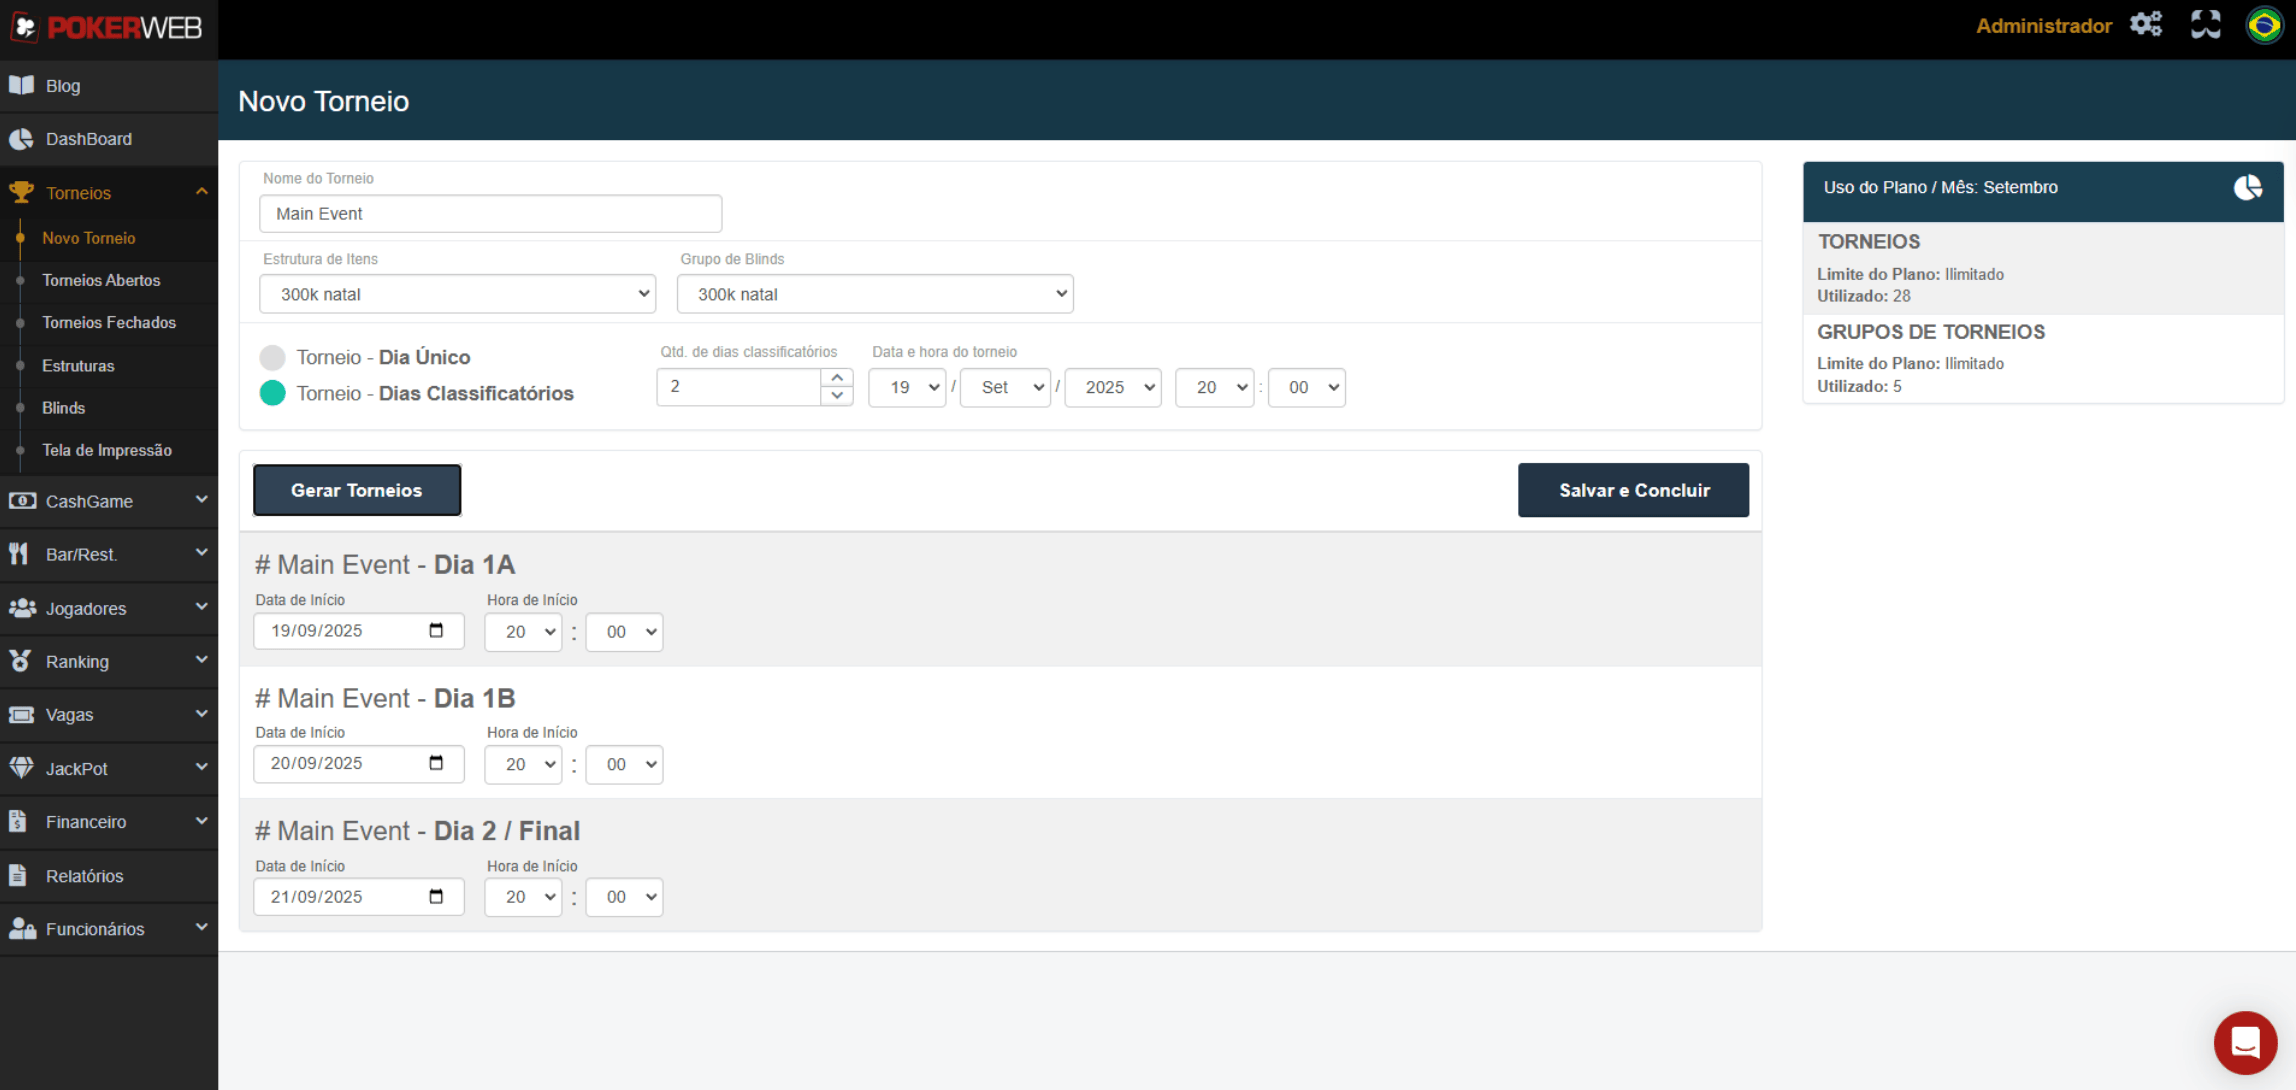The width and height of the screenshot is (2296, 1090).
Task: Open the tournament month dropdown showing Set
Action: point(1004,387)
